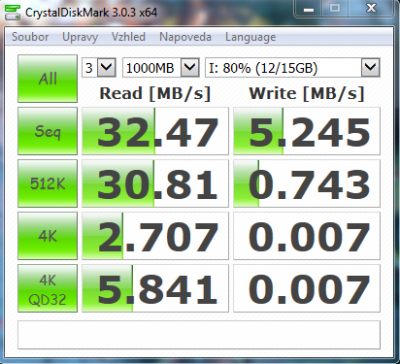The height and width of the screenshot is (364, 400).
Task: Open the Napoveda menu
Action: [x=185, y=37]
